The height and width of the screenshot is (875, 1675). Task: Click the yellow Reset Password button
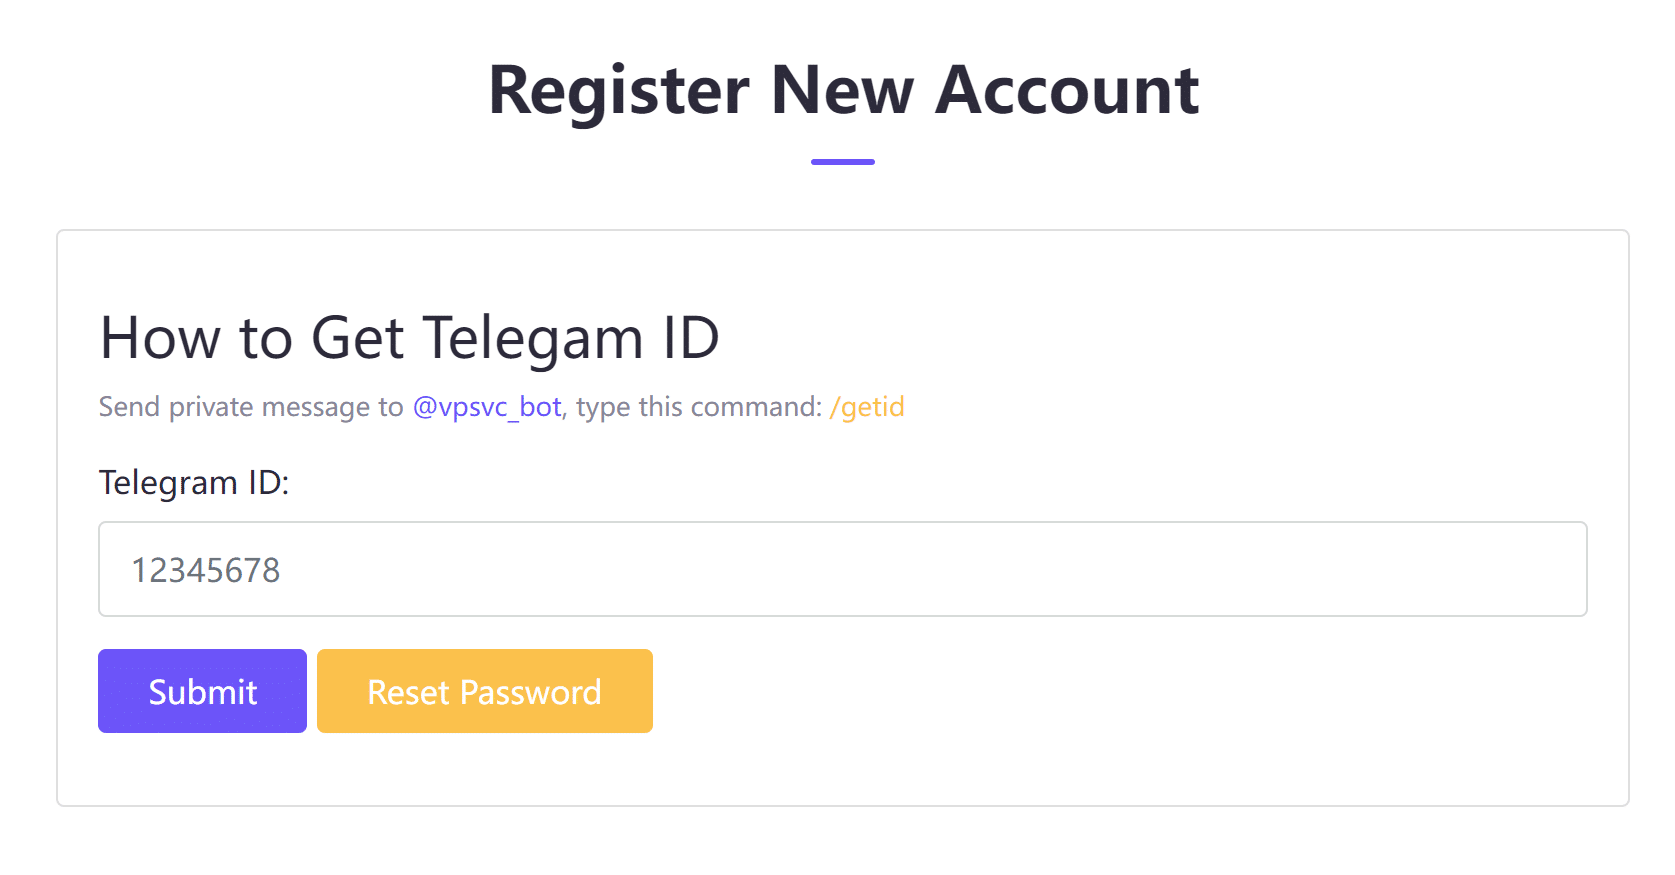click(485, 691)
